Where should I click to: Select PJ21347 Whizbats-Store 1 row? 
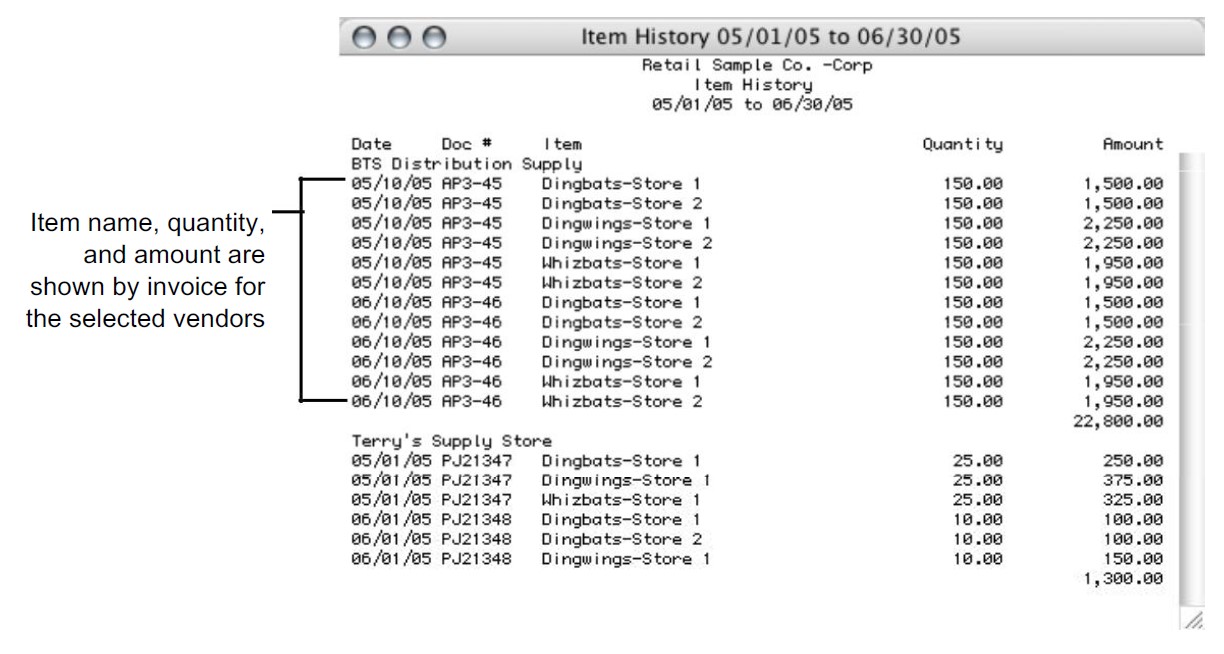(757, 500)
